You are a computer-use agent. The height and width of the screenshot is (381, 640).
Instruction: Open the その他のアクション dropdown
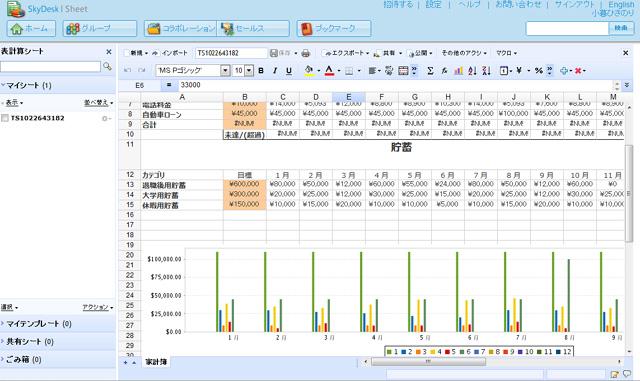464,53
